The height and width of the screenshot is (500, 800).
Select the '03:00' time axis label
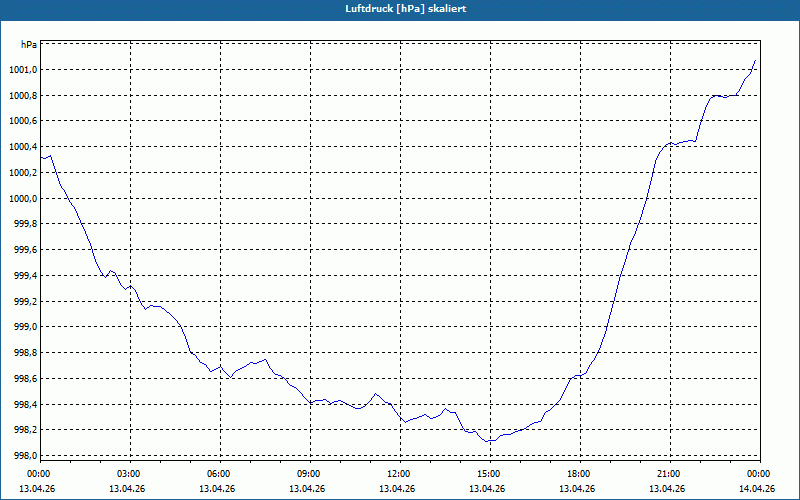coord(127,474)
